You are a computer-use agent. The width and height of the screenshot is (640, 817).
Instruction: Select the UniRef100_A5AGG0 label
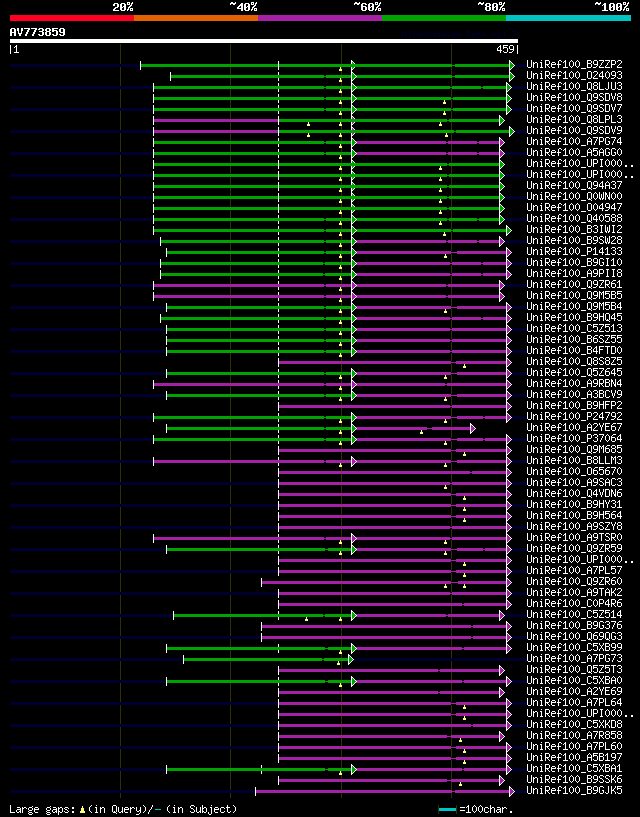pyautogui.click(x=574, y=153)
